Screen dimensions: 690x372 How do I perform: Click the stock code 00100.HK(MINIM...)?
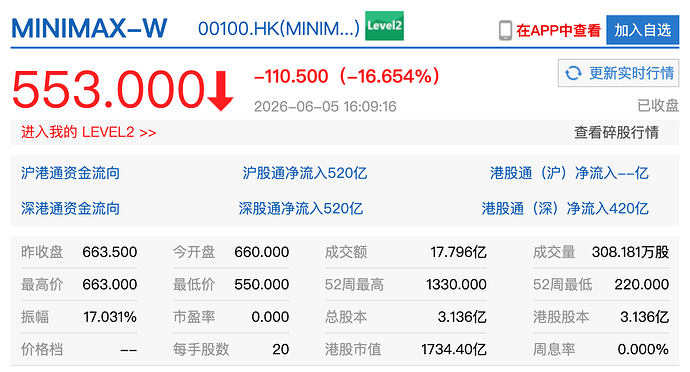[279, 29]
